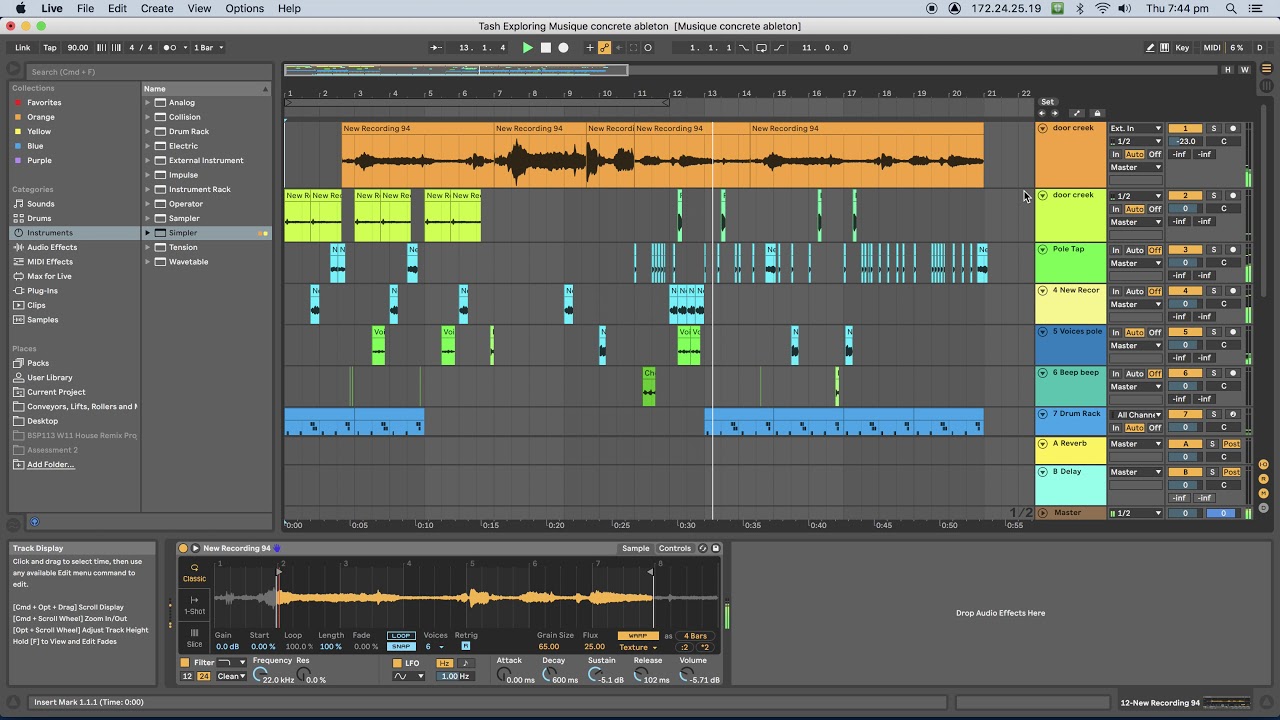Click the Simpler *2 button
The width and height of the screenshot is (1280, 720).
tap(704, 647)
